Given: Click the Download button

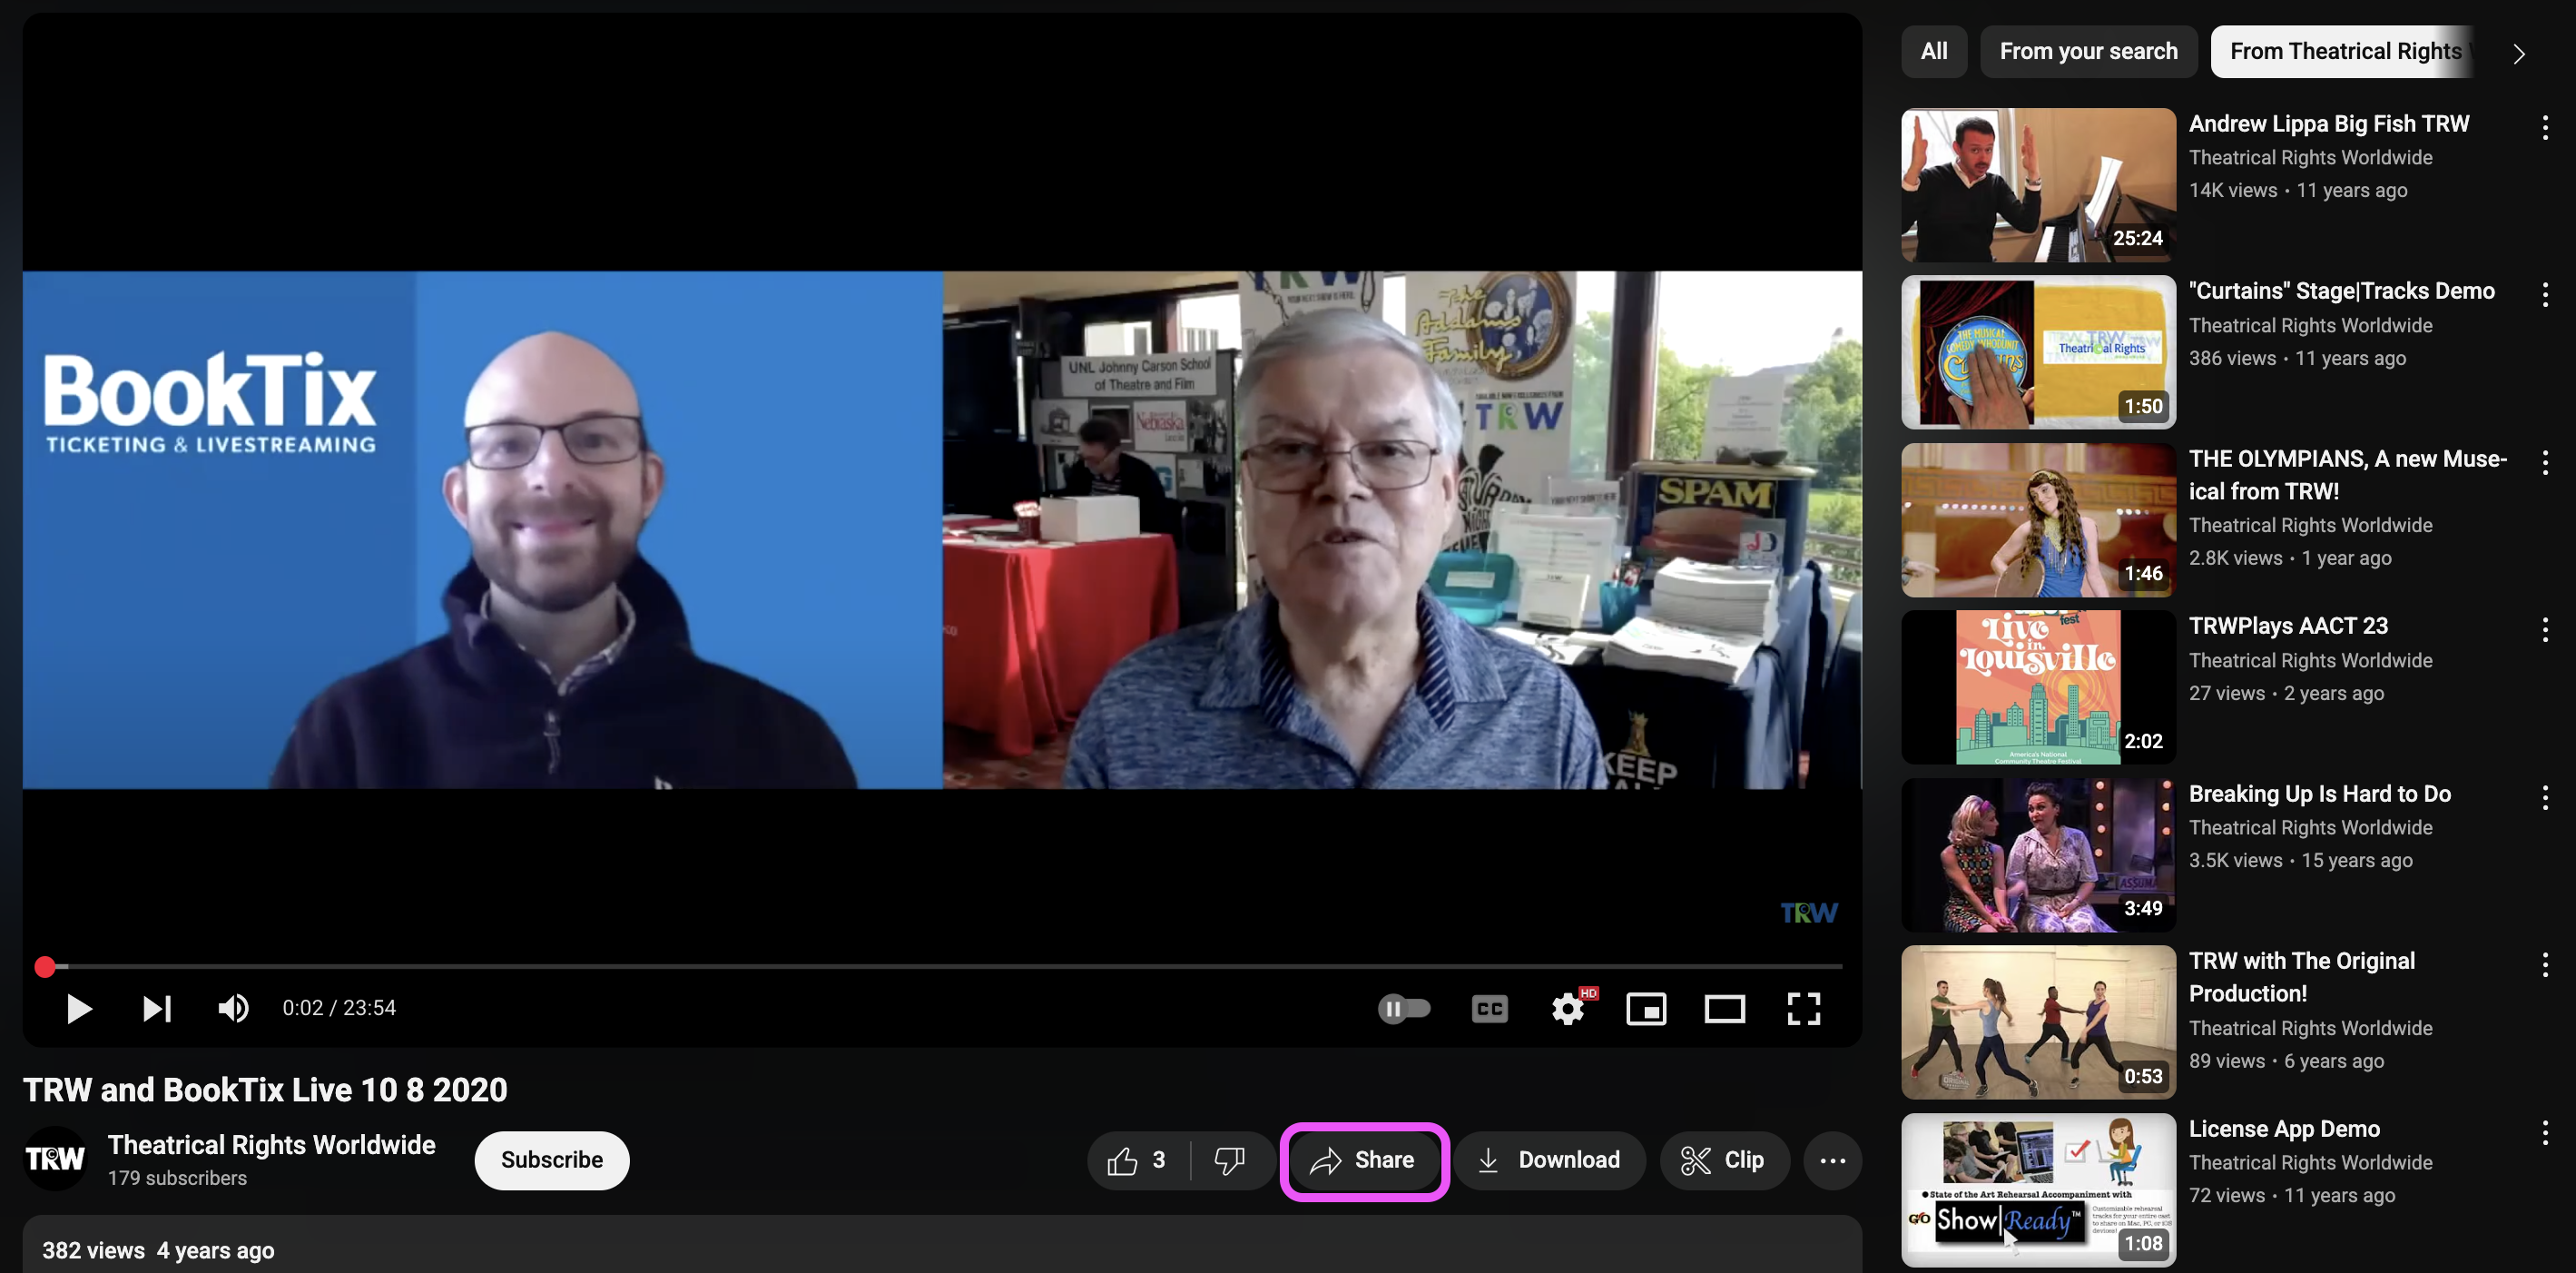Looking at the screenshot, I should pos(1549,1160).
